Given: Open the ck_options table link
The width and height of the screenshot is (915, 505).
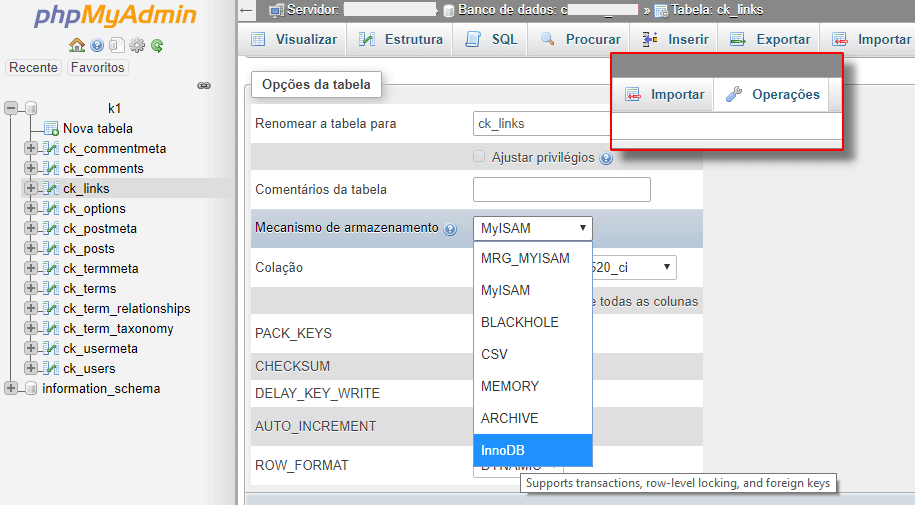Looking at the screenshot, I should [x=94, y=208].
